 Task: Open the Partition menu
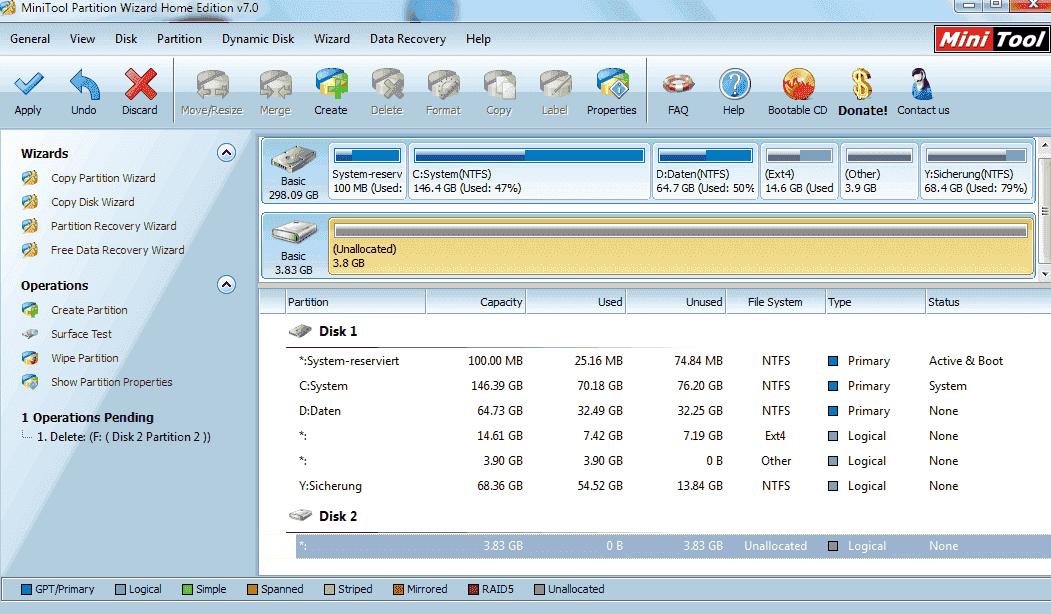(x=180, y=39)
